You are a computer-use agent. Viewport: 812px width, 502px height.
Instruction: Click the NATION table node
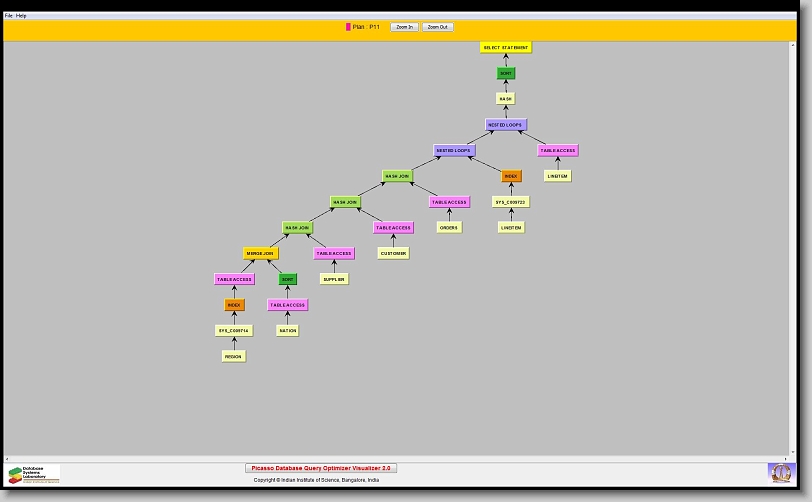point(287,331)
